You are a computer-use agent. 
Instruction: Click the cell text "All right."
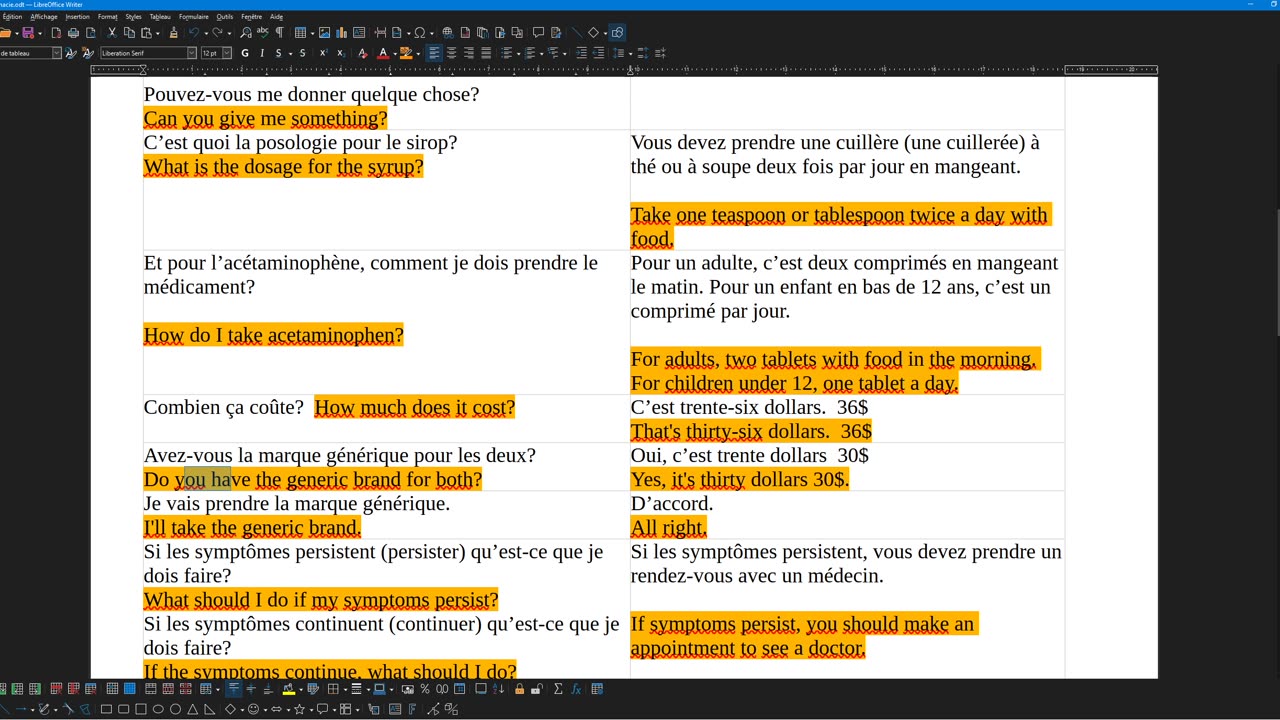[x=669, y=528]
